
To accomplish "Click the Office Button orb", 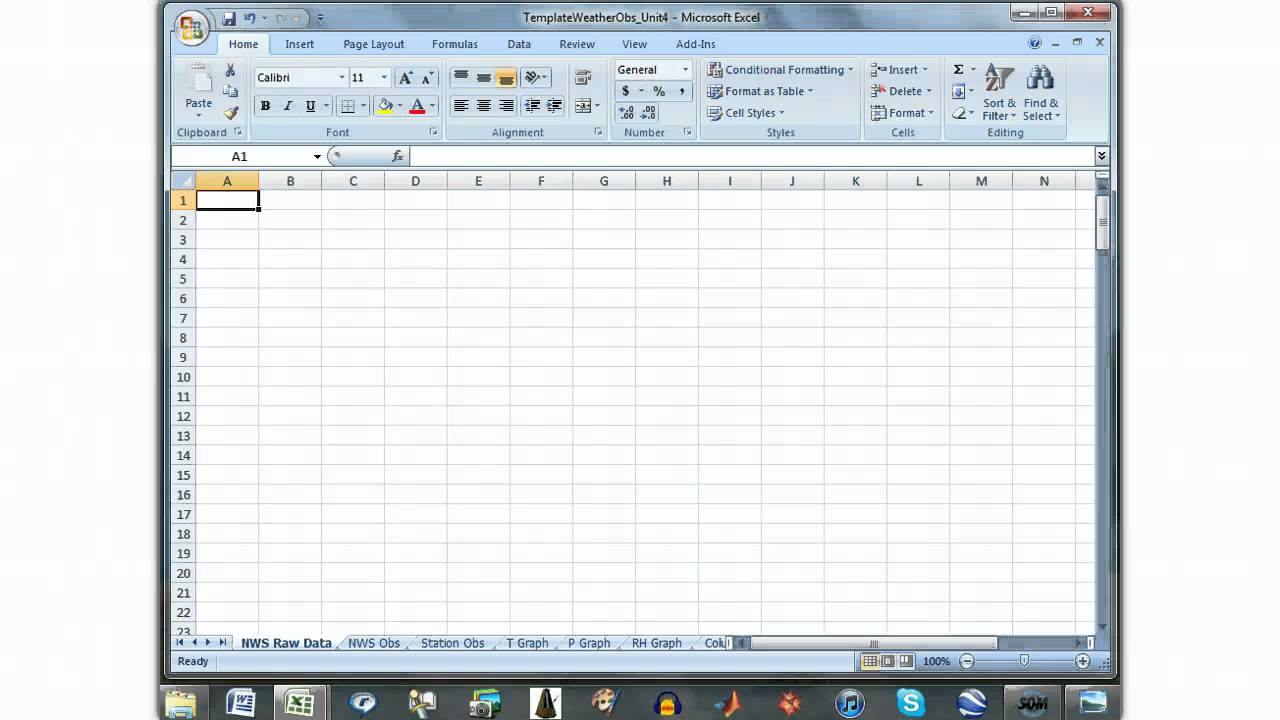I will [191, 27].
